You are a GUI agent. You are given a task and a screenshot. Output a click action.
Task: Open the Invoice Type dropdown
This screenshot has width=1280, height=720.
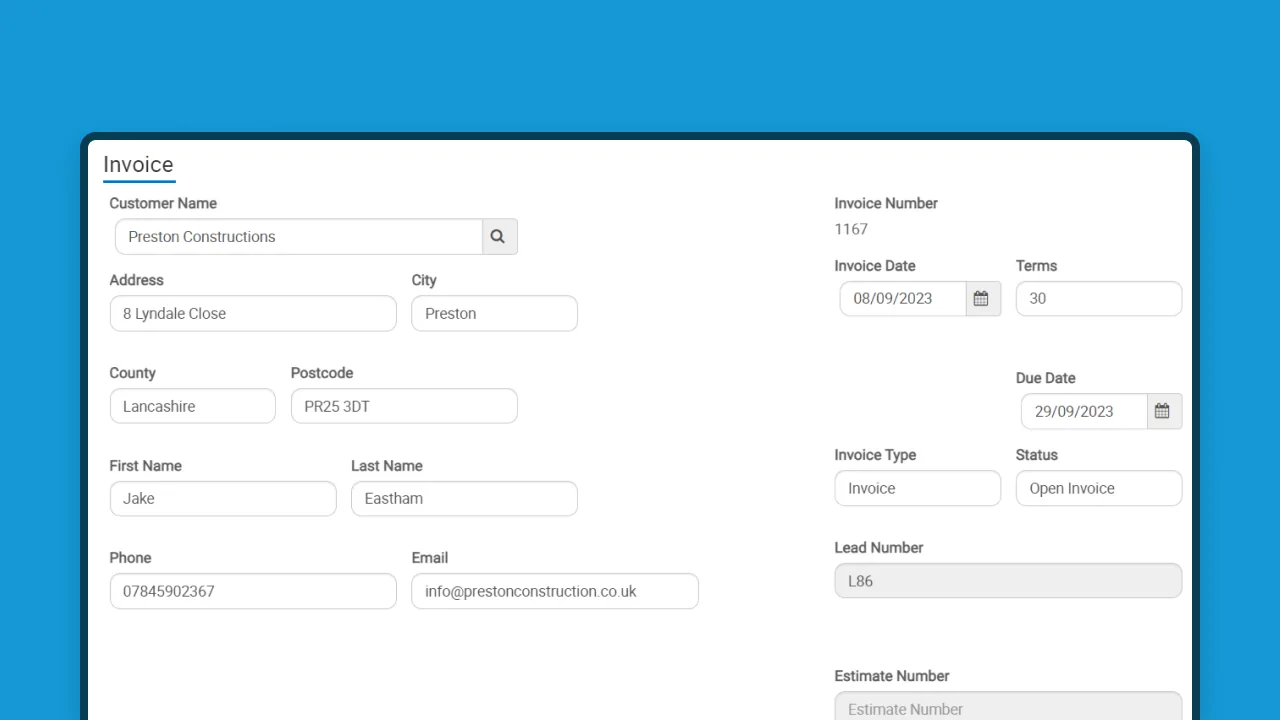918,488
